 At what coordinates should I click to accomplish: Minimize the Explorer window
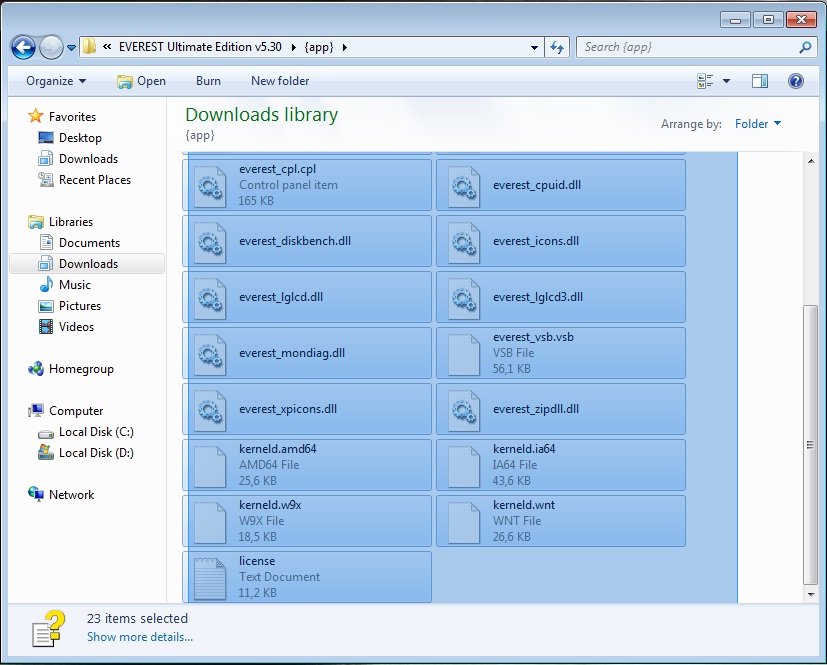click(735, 20)
